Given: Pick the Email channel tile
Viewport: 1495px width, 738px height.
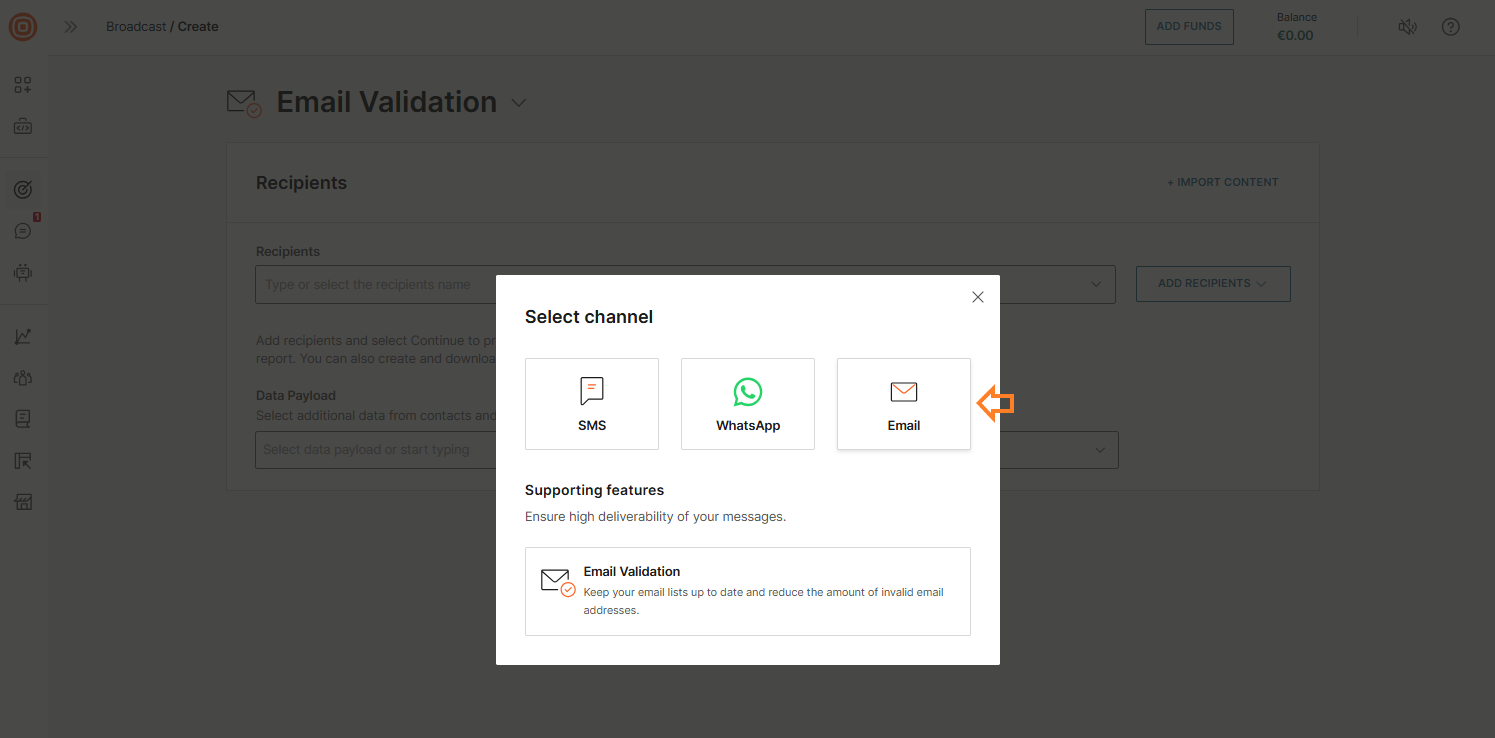Looking at the screenshot, I should point(903,404).
